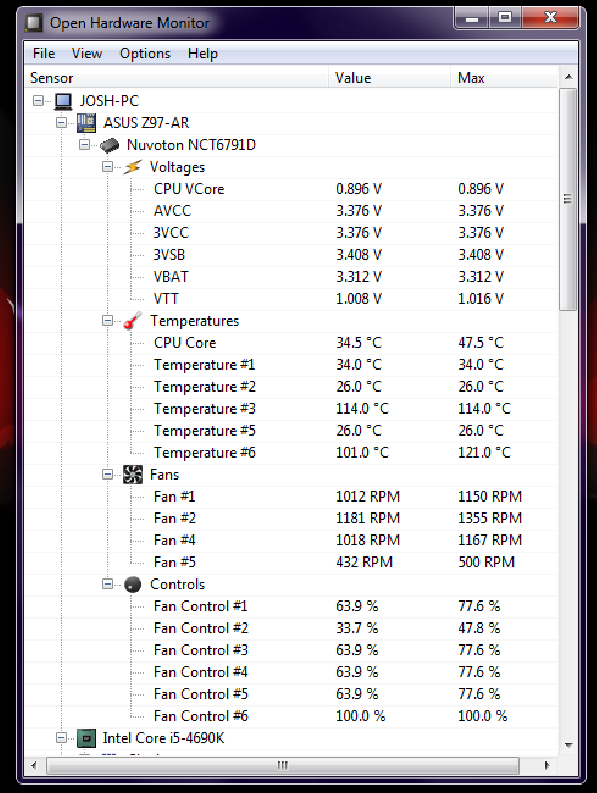Select the Fan Control #2 row
597x793 pixels.
(292, 628)
